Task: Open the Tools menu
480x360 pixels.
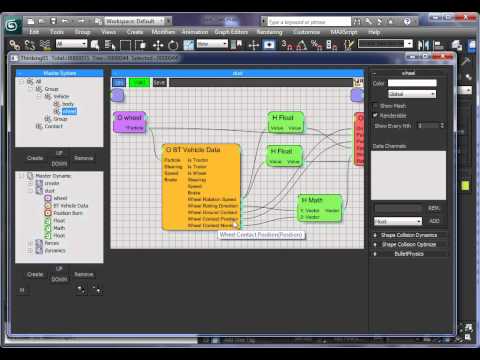Action: tap(57, 32)
